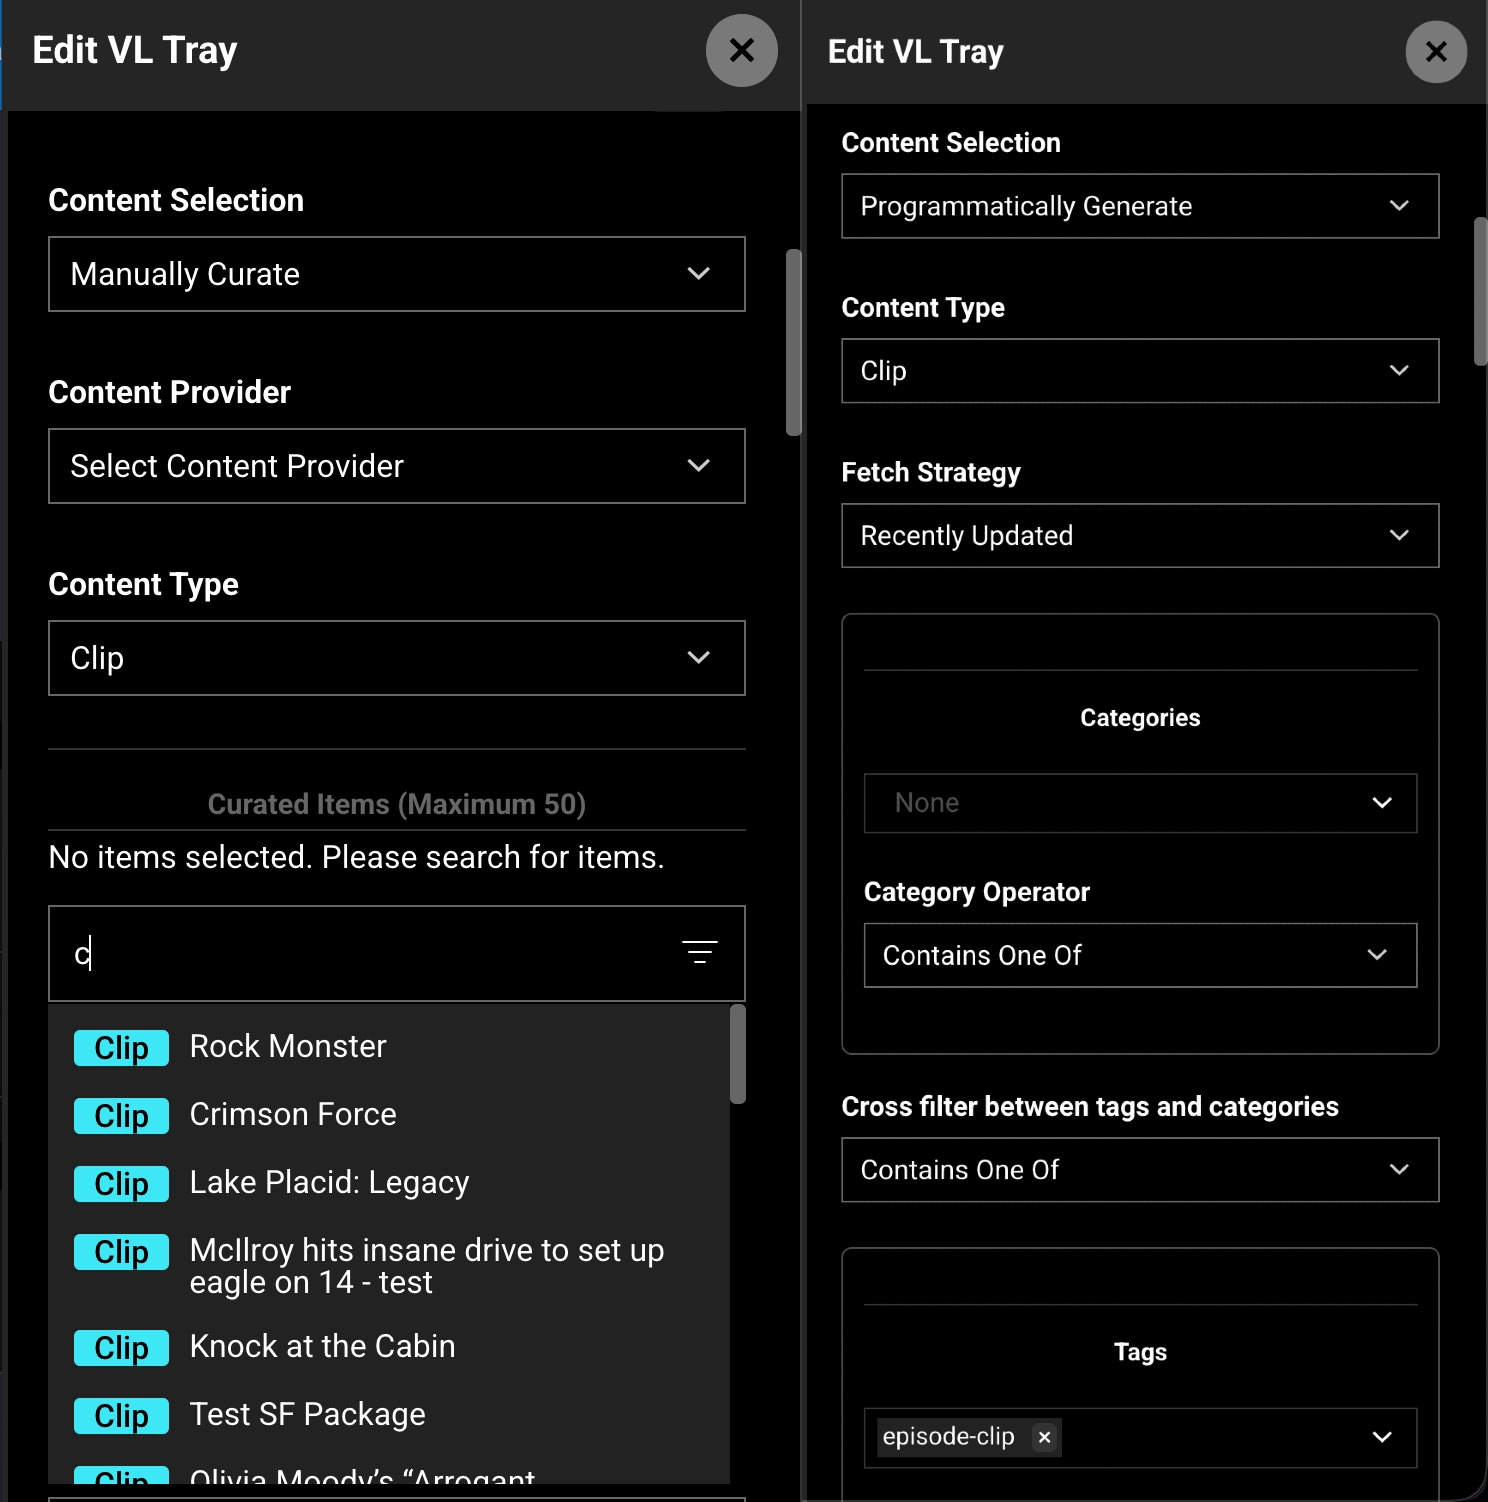Open Recently Updated fetch strategy dropdown
Image resolution: width=1488 pixels, height=1502 pixels.
click(x=1140, y=536)
